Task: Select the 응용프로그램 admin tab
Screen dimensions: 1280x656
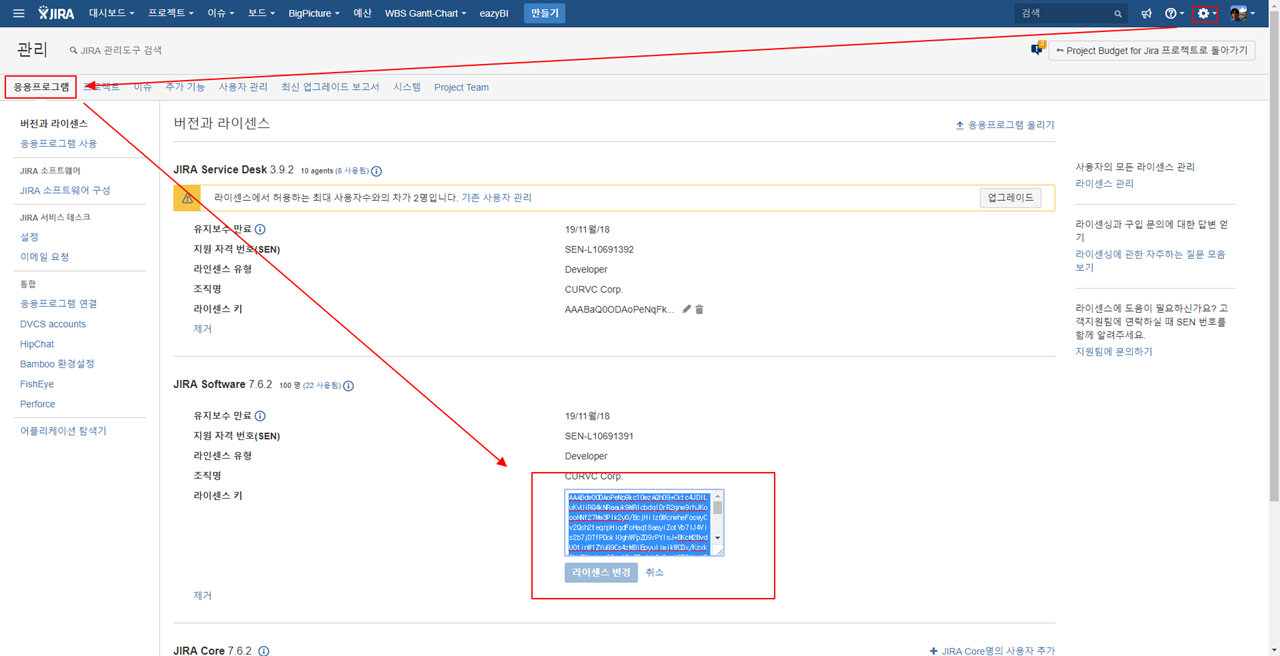Action: [x=42, y=87]
